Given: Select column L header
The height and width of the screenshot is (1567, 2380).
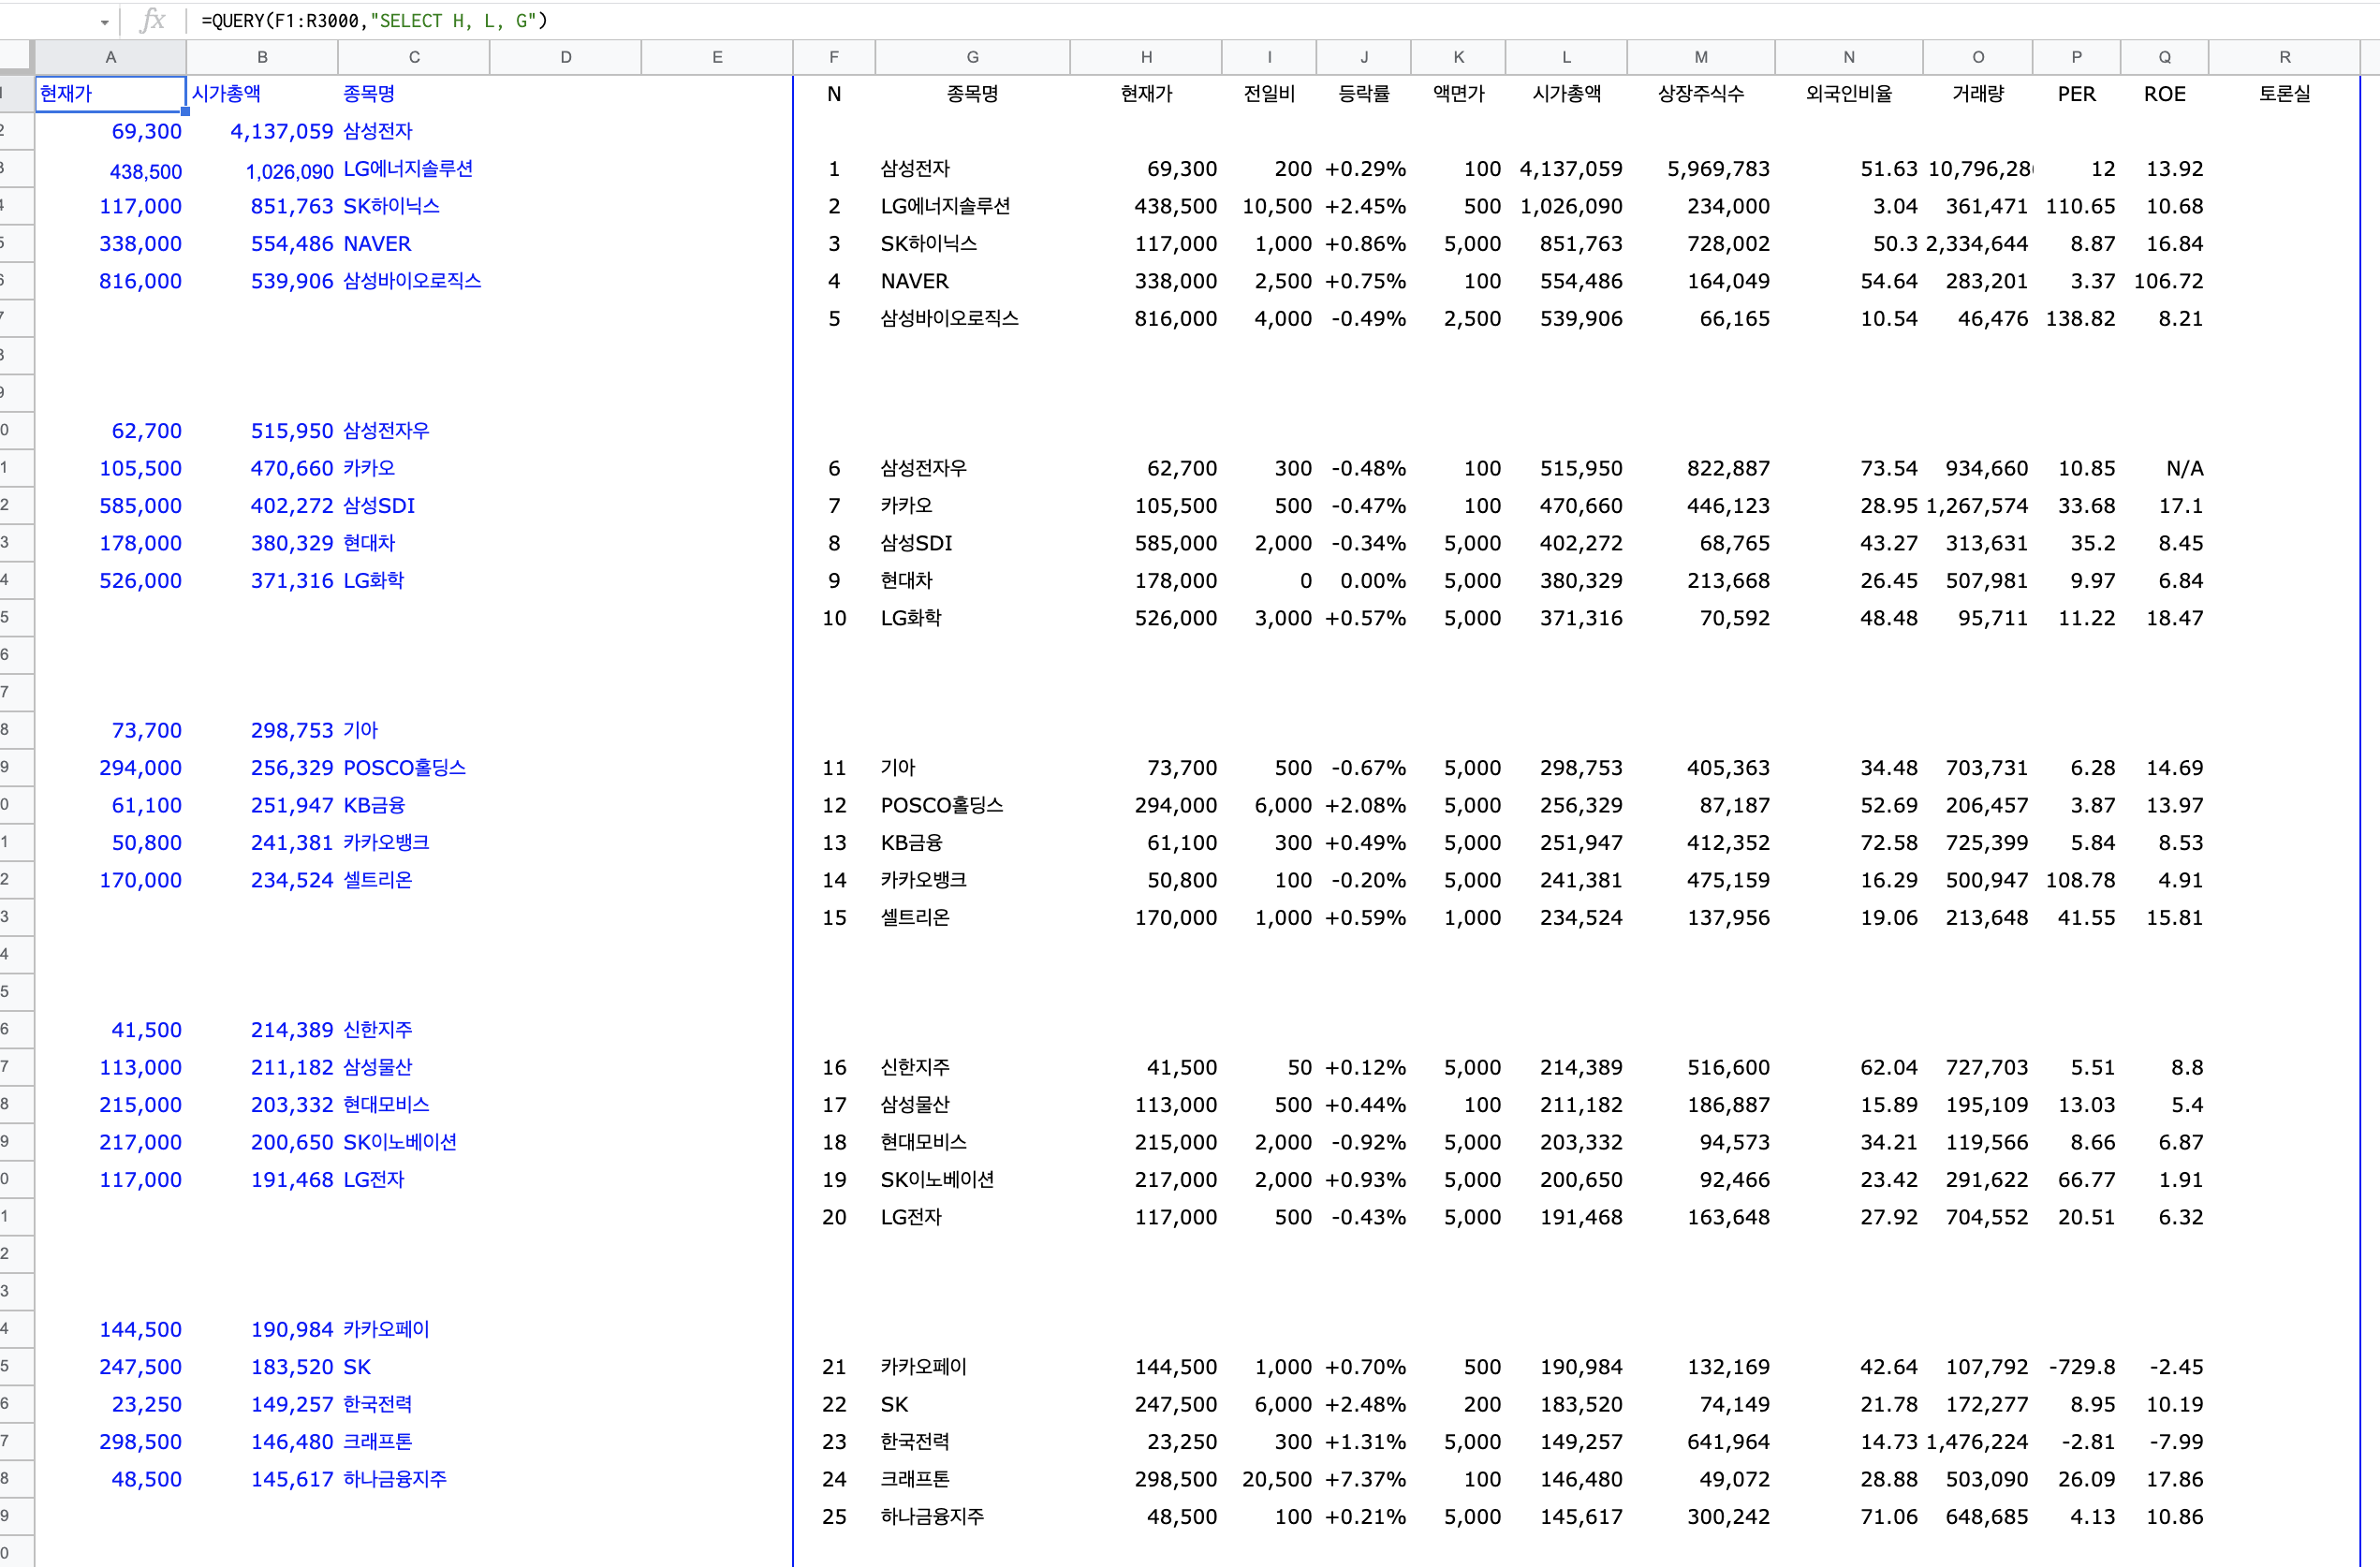Looking at the screenshot, I should [1566, 57].
